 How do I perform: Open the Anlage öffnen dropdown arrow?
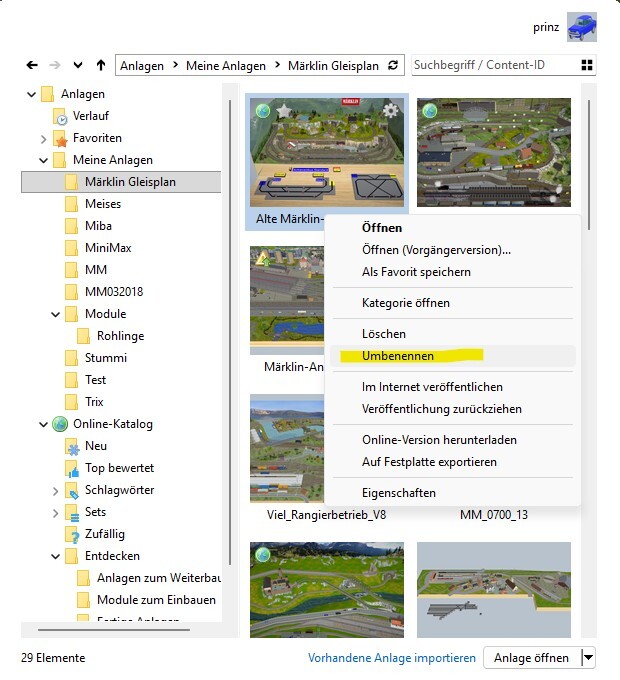pyautogui.click(x=588, y=658)
